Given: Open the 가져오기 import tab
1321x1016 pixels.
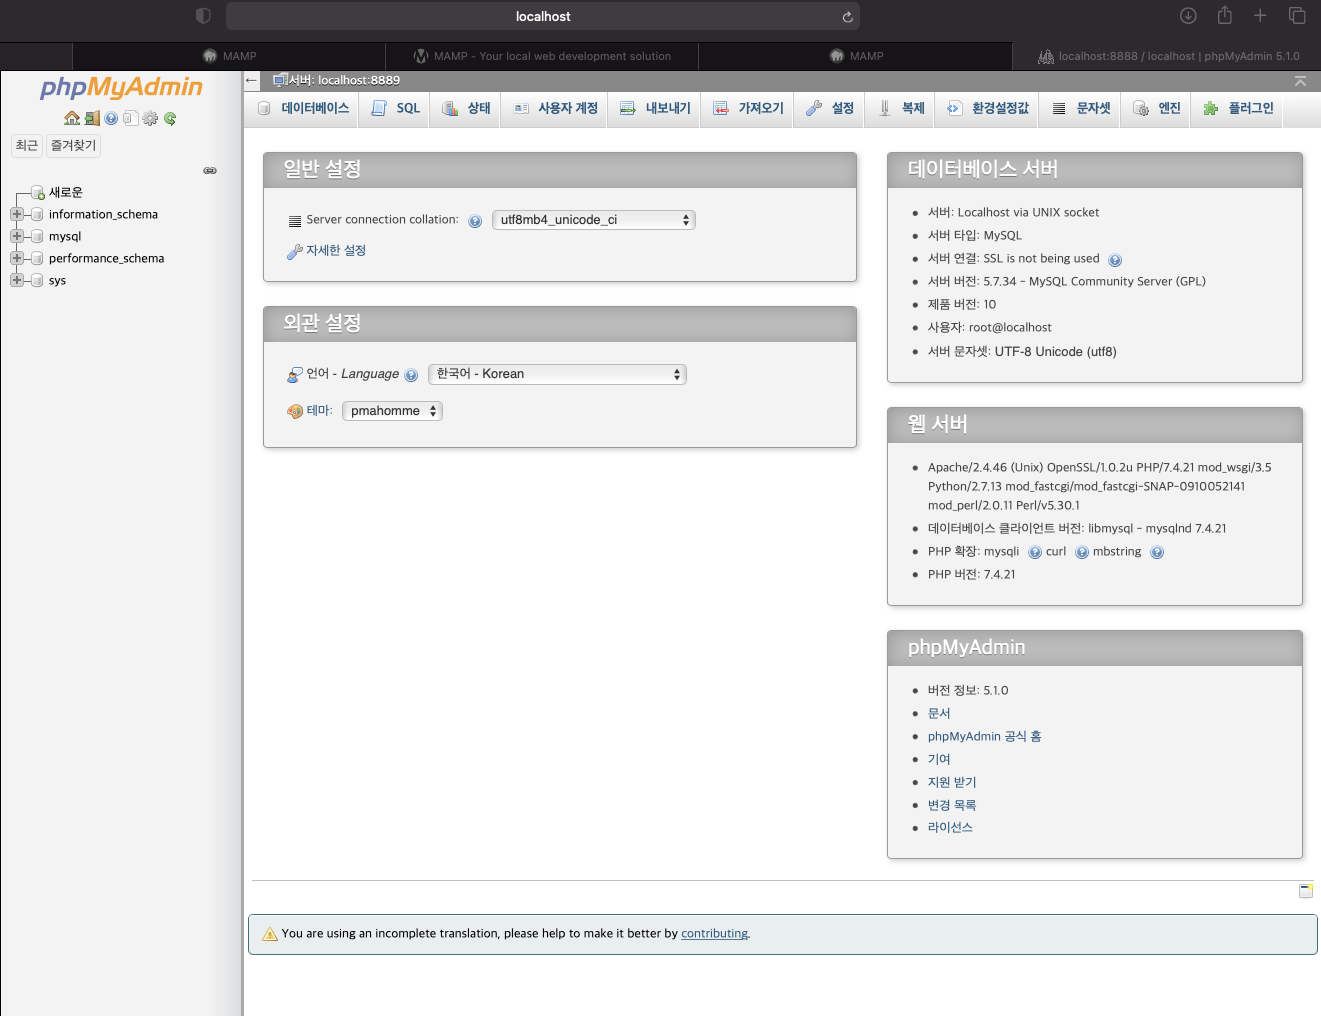Looking at the screenshot, I should 748,108.
